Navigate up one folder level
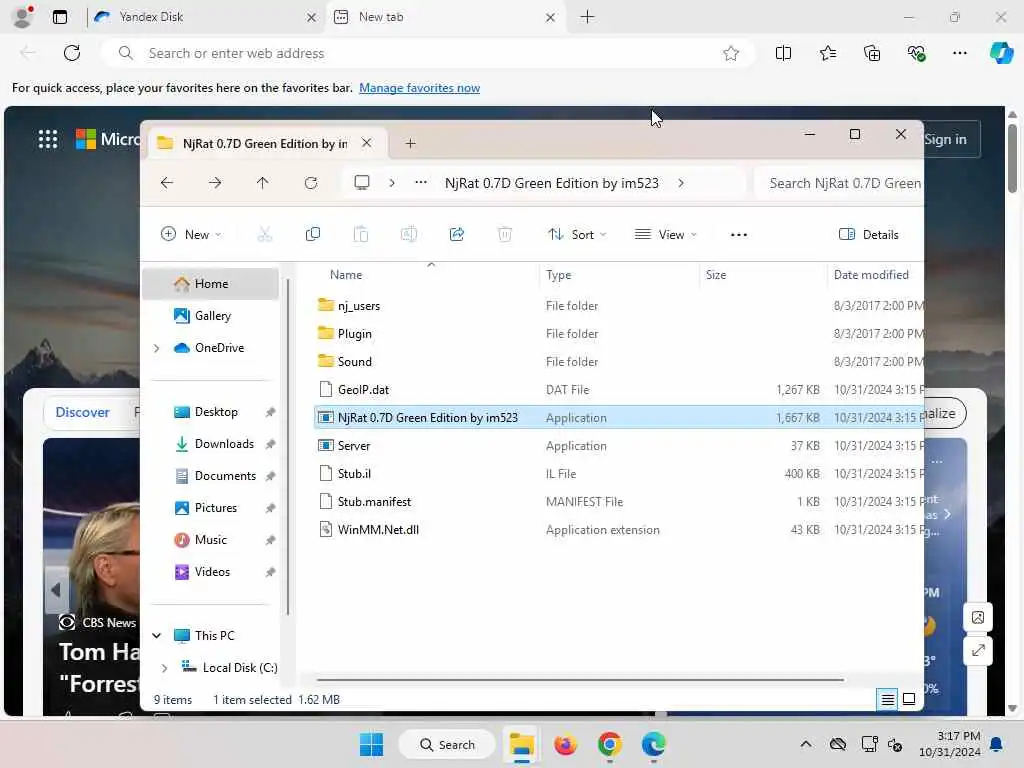The image size is (1024, 768). pos(263,183)
